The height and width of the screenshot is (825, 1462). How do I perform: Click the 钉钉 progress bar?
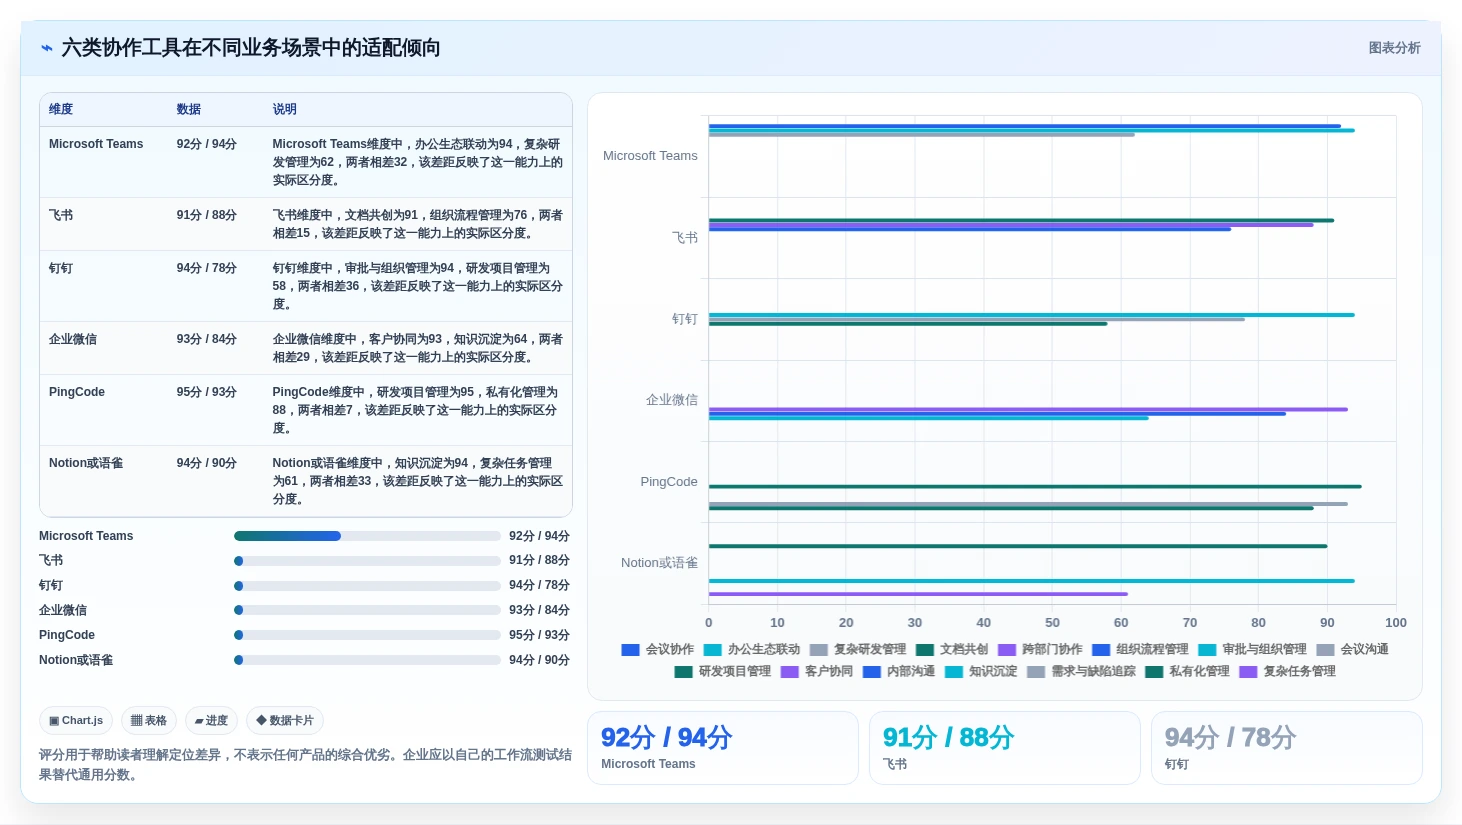tap(367, 586)
